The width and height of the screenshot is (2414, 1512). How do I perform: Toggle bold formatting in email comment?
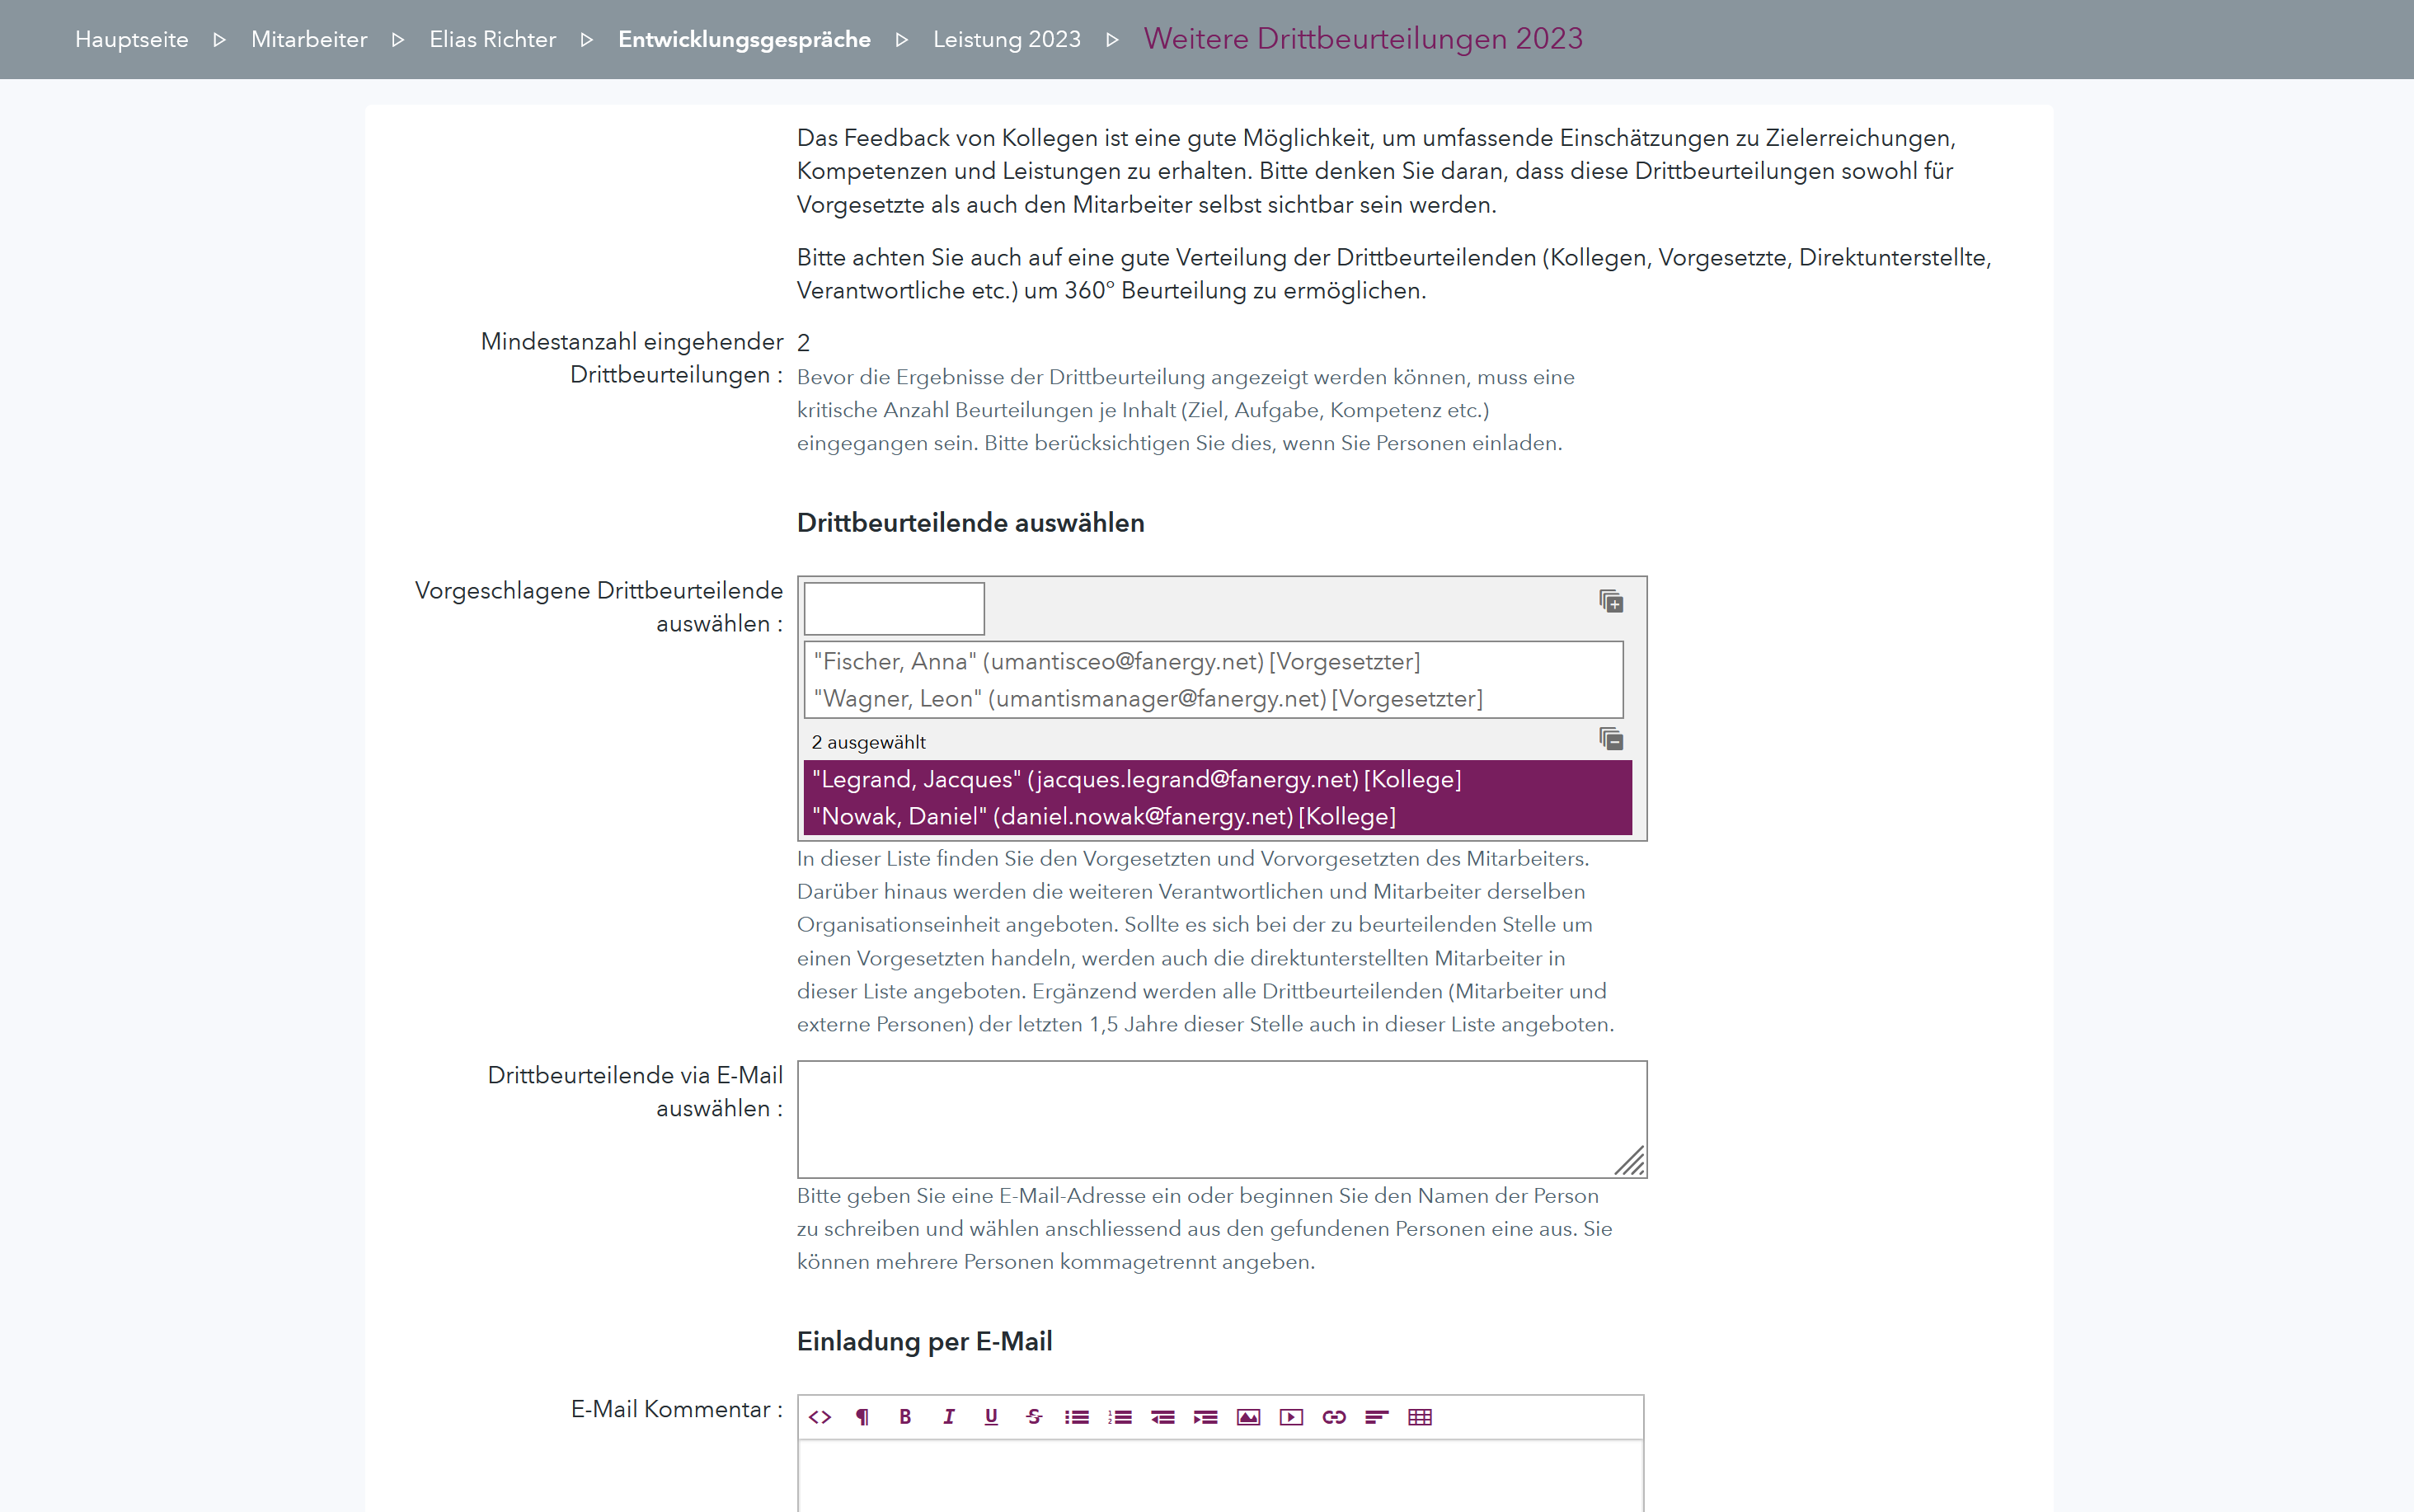(905, 1417)
